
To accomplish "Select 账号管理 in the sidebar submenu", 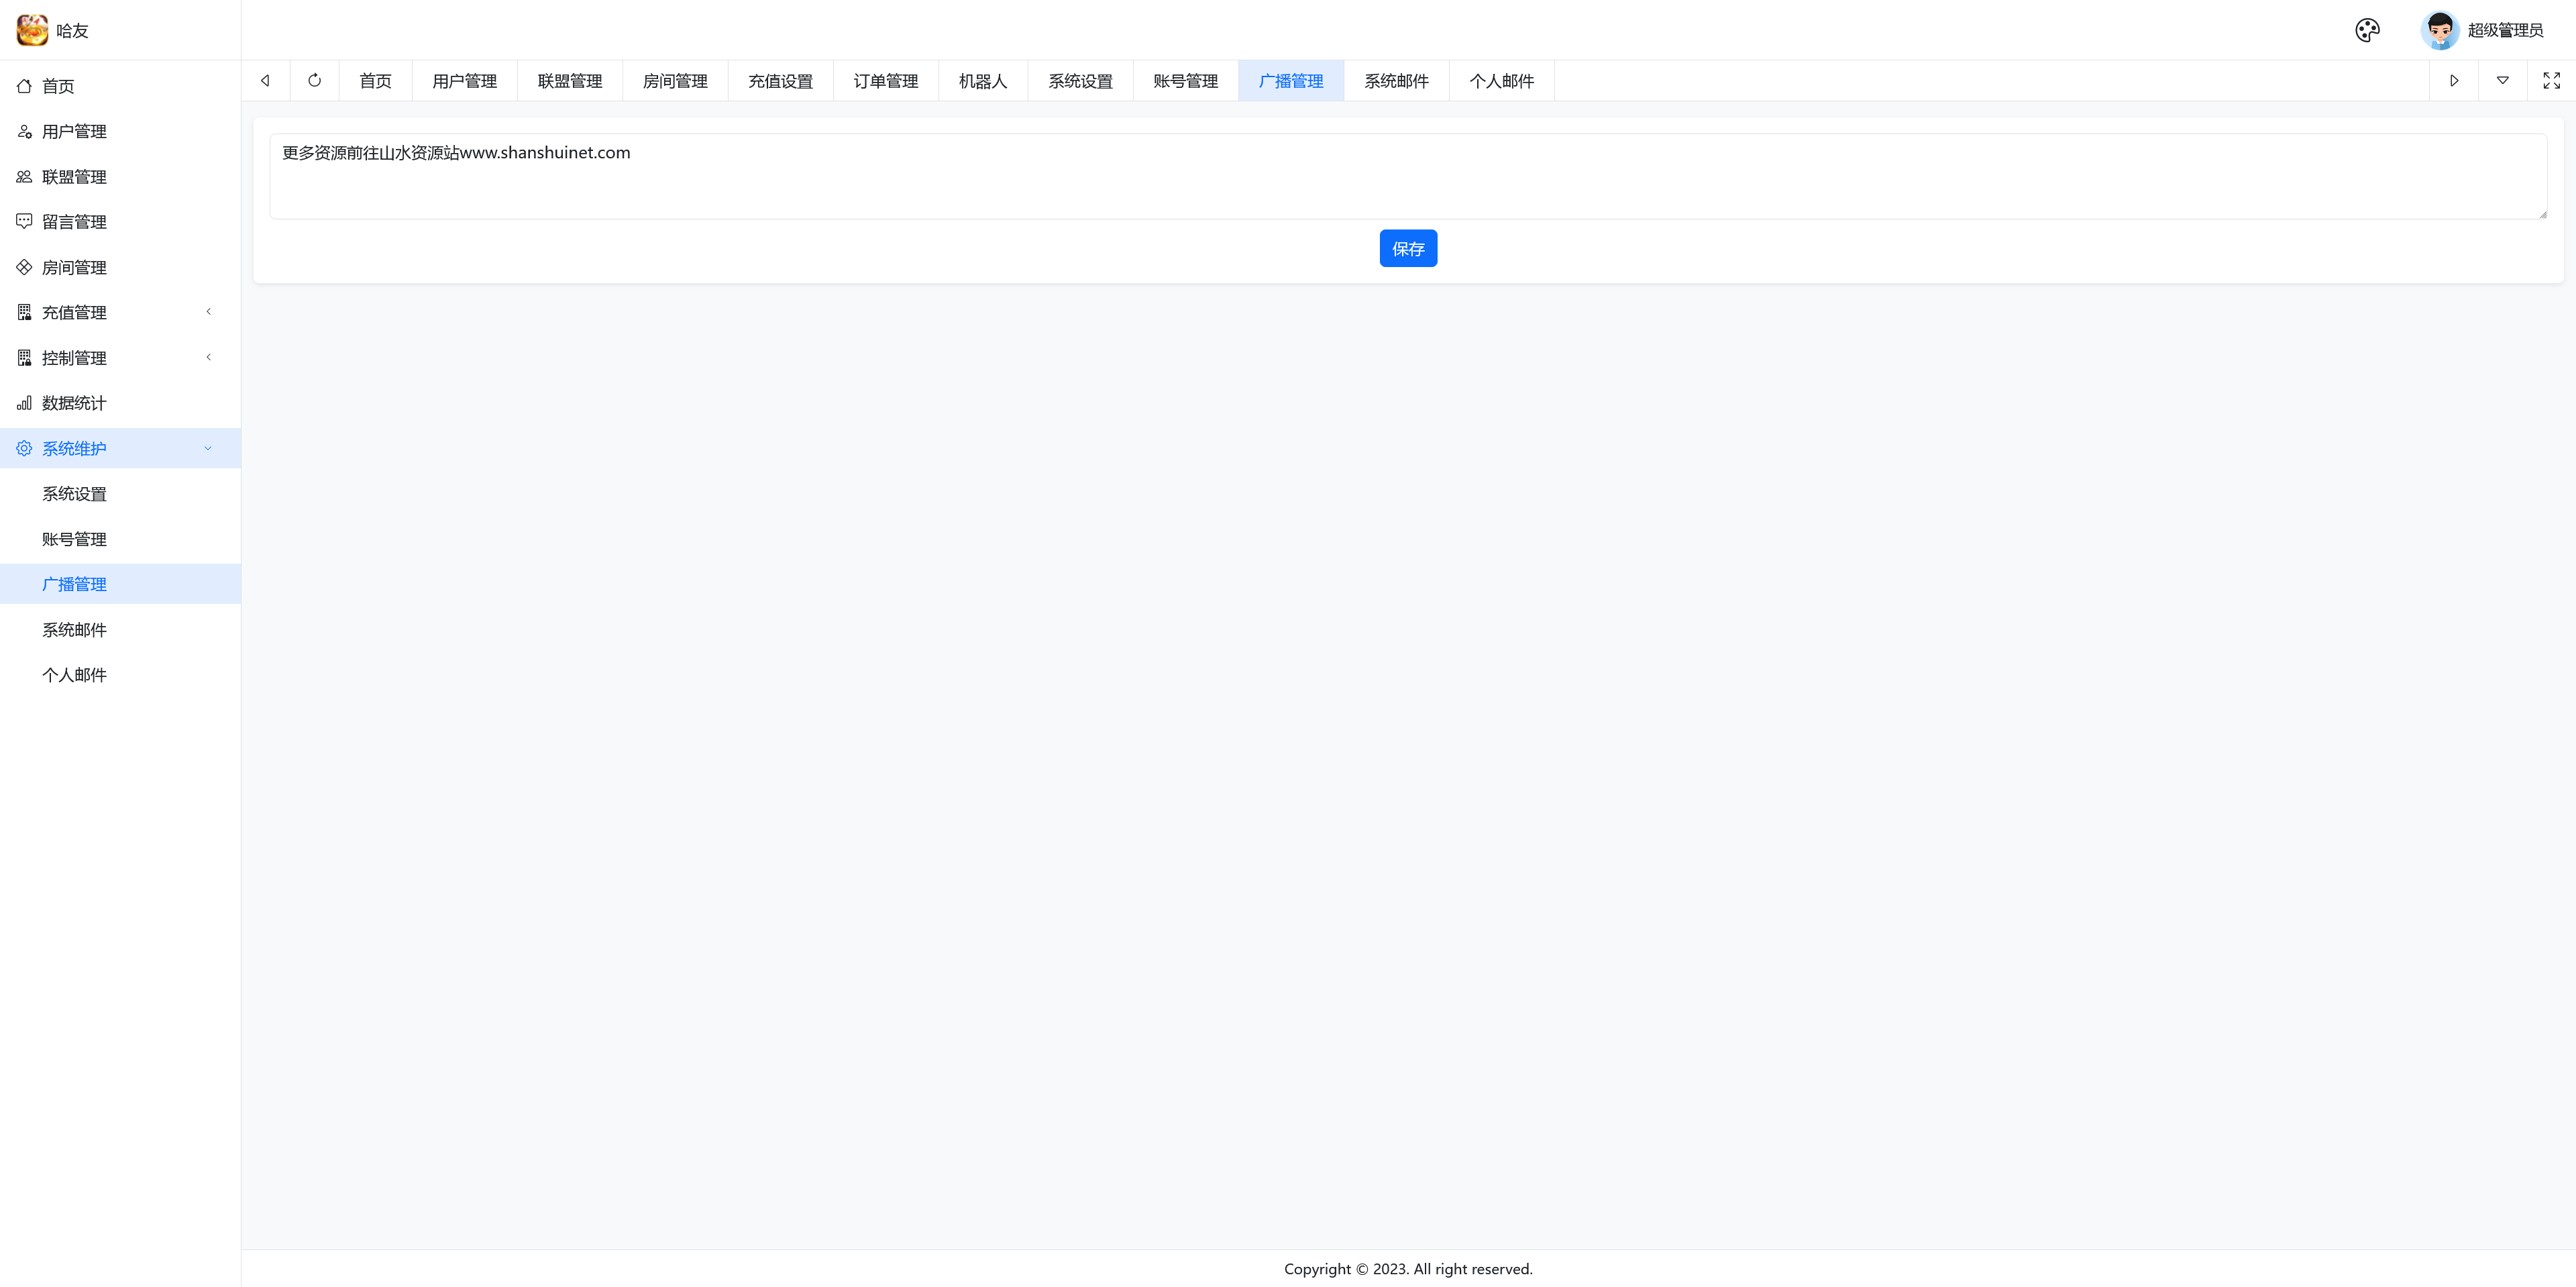I will point(75,539).
